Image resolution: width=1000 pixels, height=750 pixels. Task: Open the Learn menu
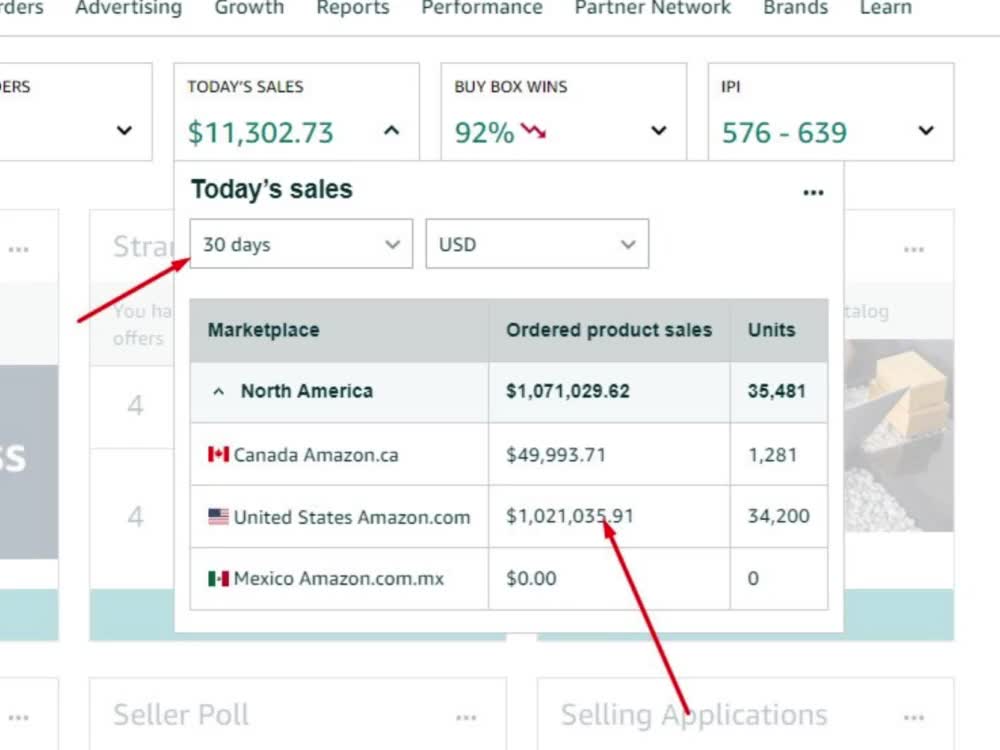(x=885, y=8)
